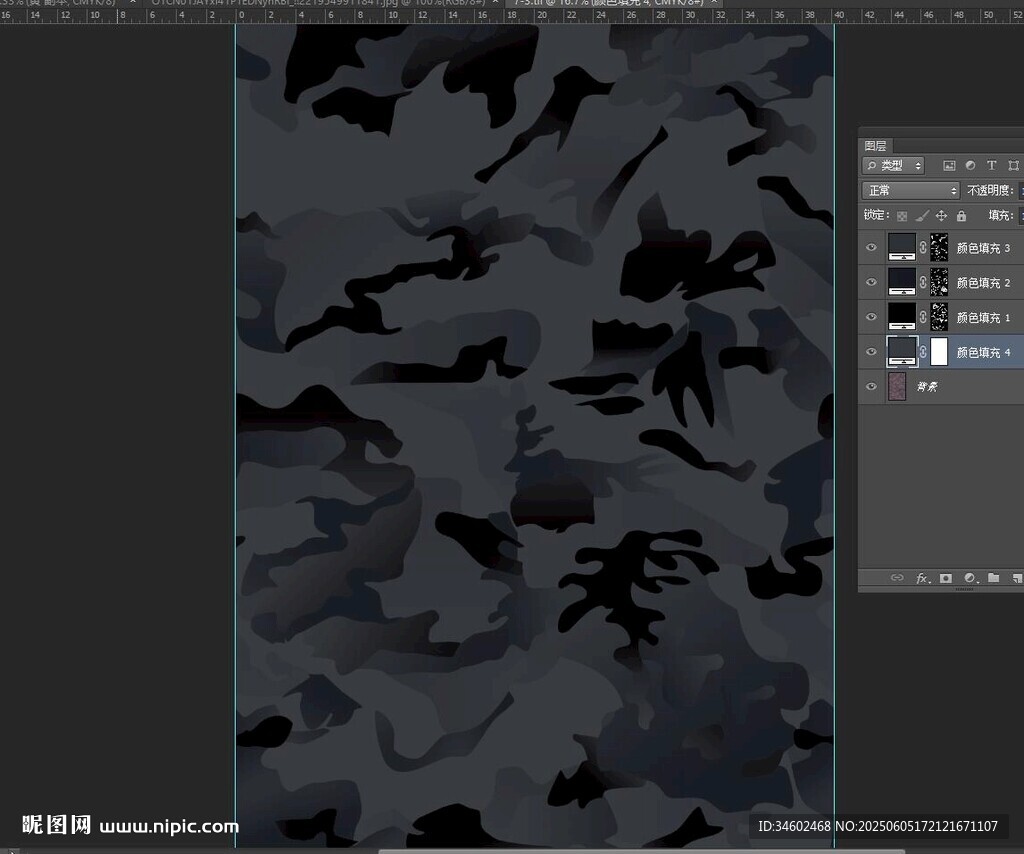Screen dimensions: 1024x854
Task: Click the link layers chain icon
Action: [897, 578]
